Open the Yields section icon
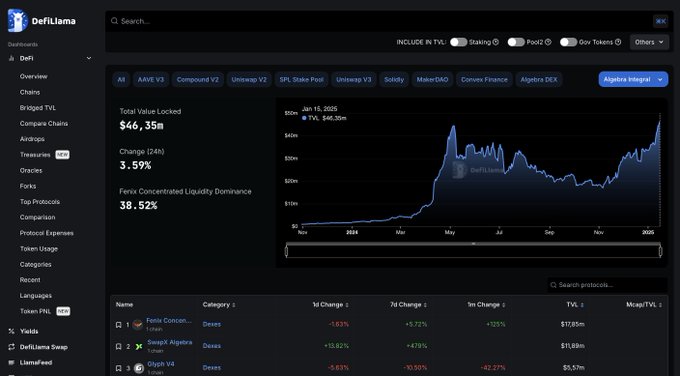 pos(11,331)
